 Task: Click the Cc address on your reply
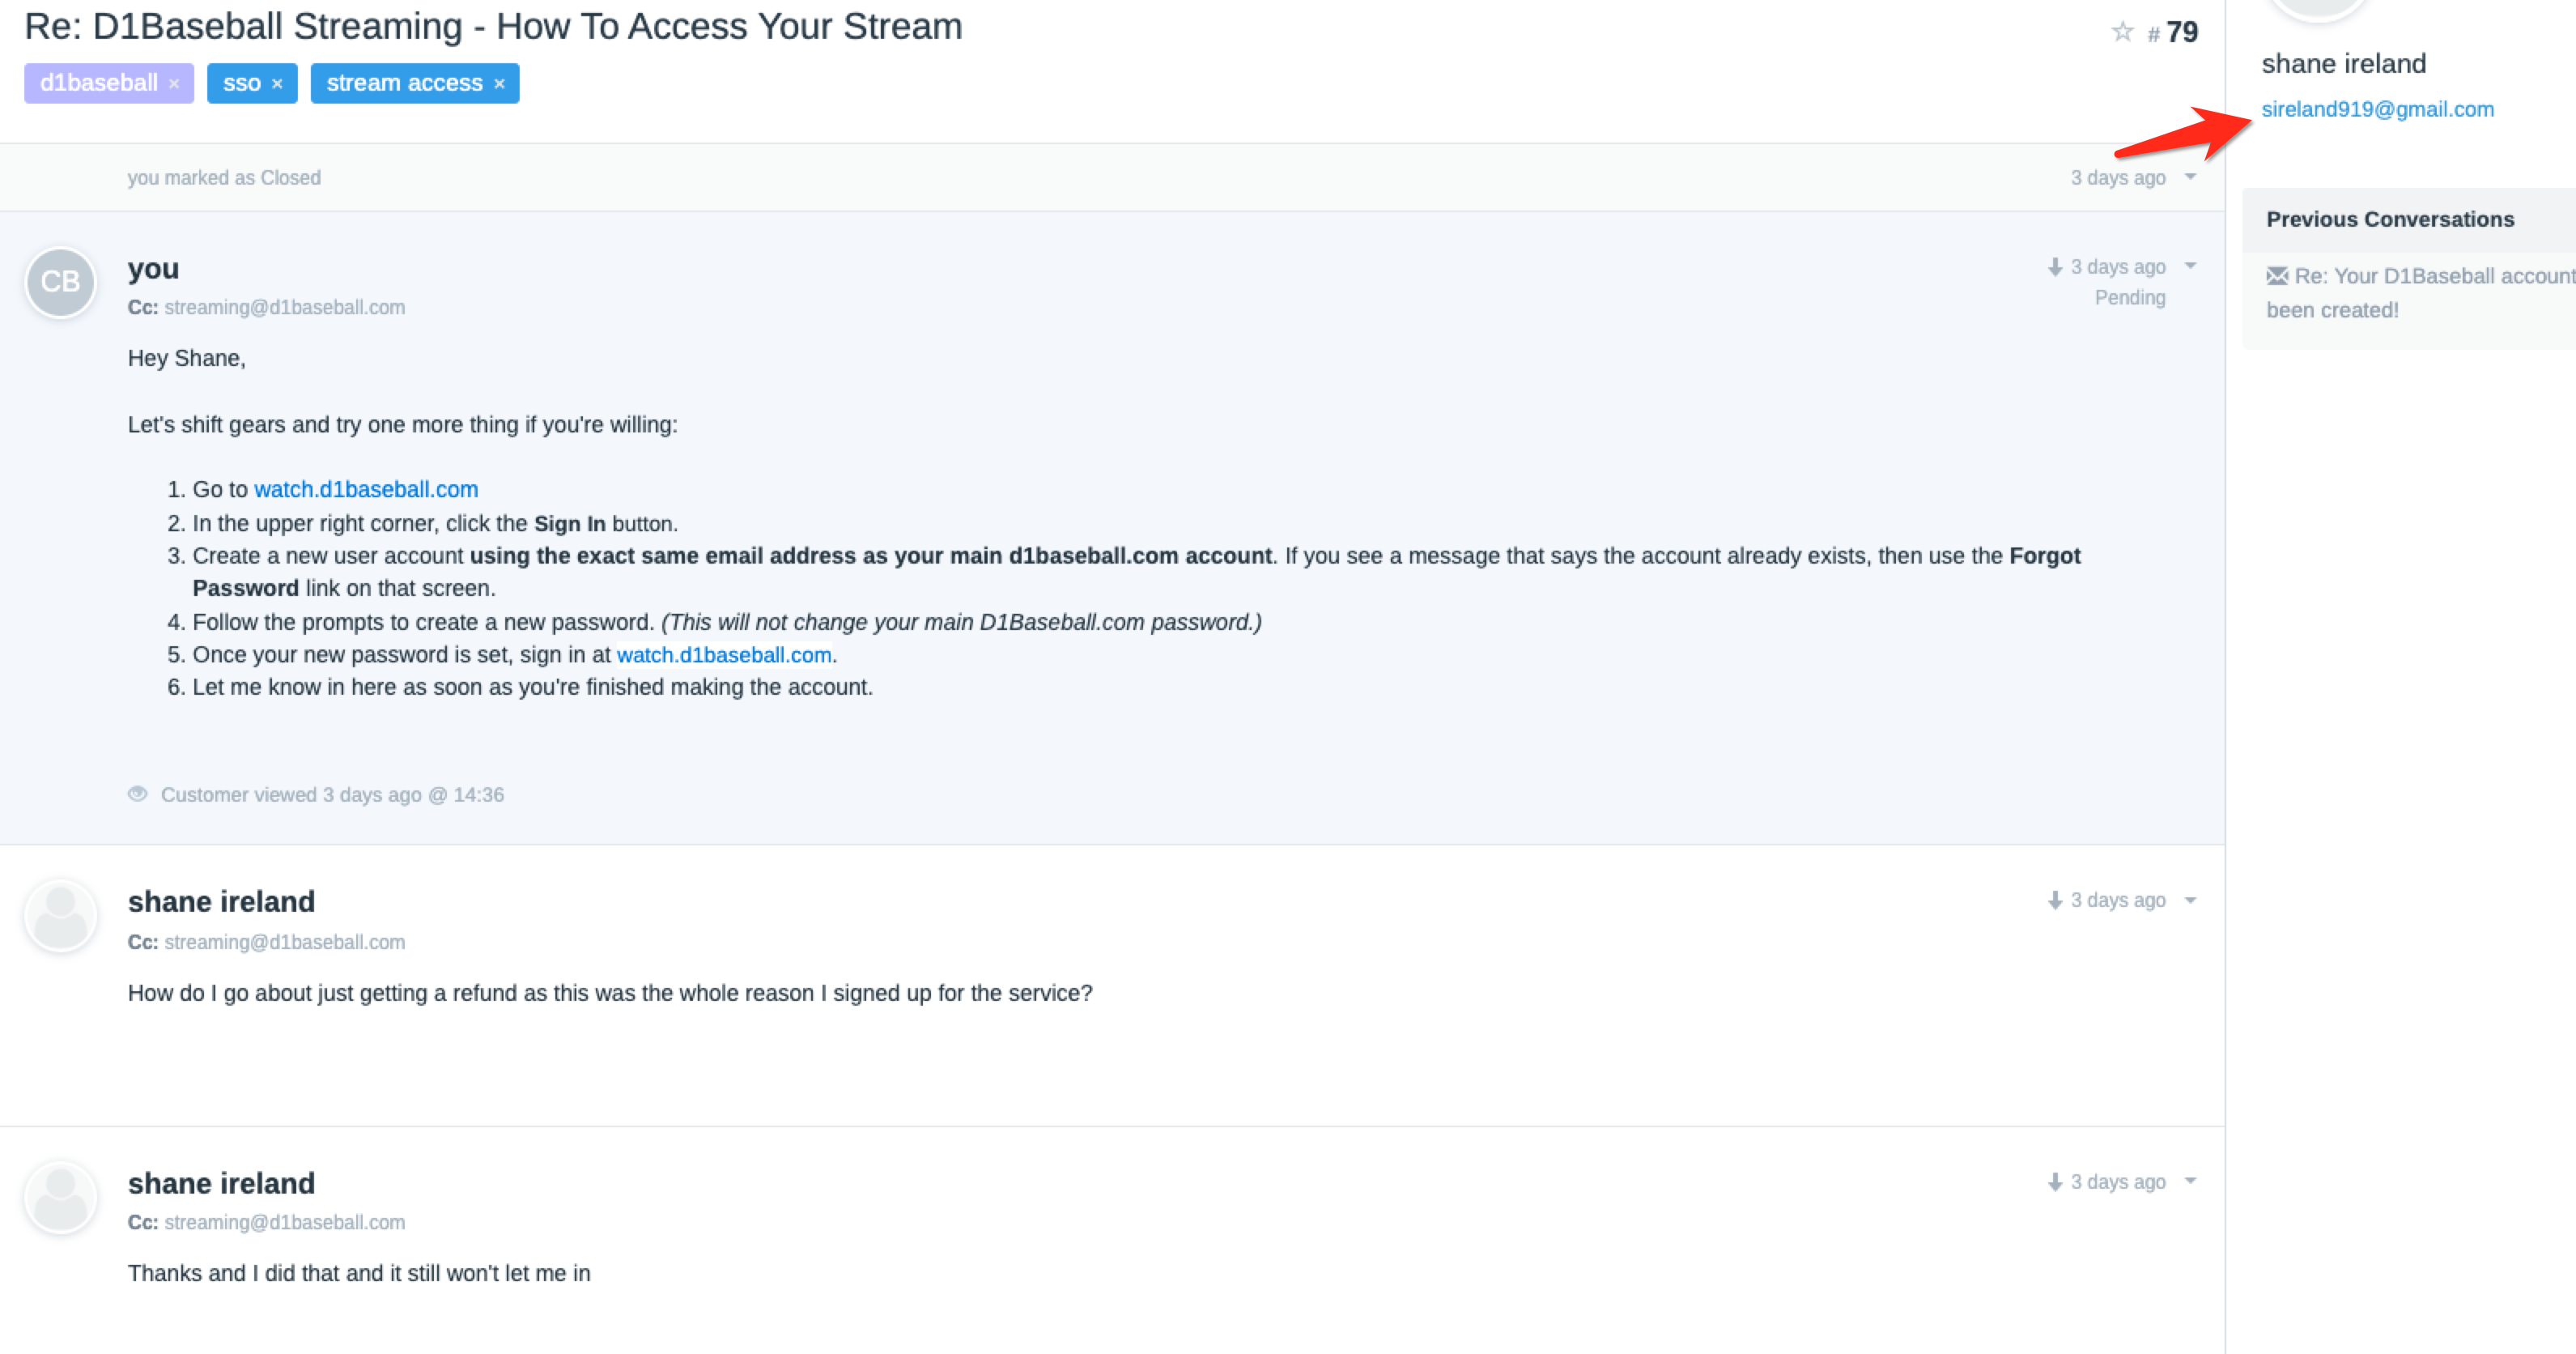coord(285,308)
